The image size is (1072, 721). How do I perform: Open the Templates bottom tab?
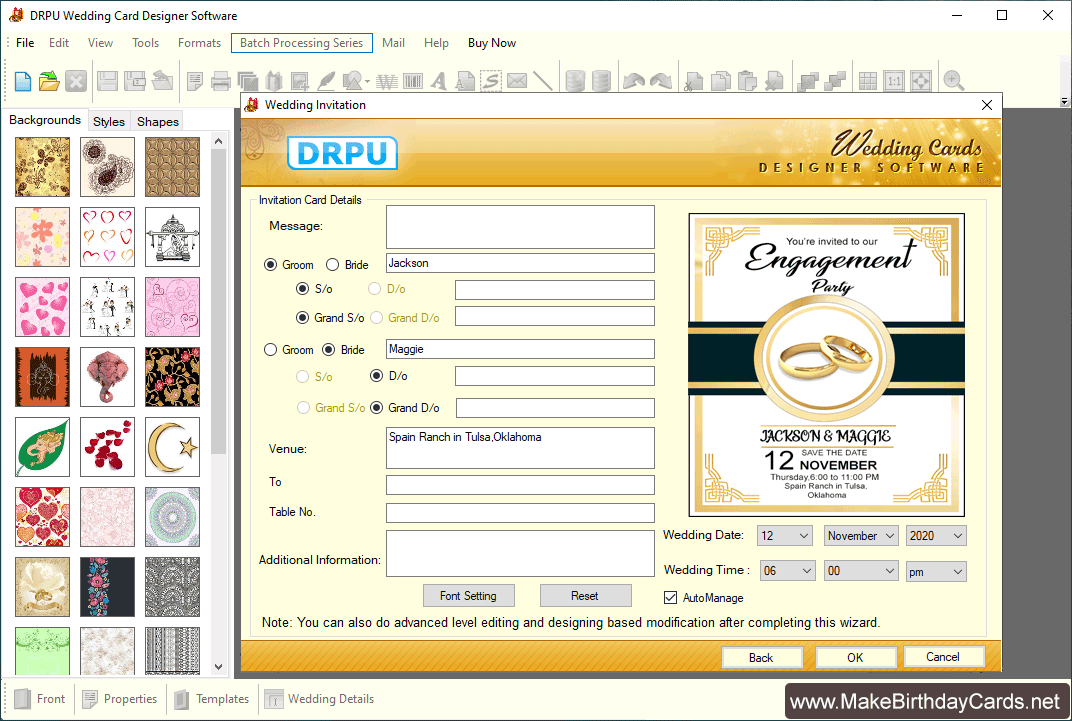[x=212, y=699]
